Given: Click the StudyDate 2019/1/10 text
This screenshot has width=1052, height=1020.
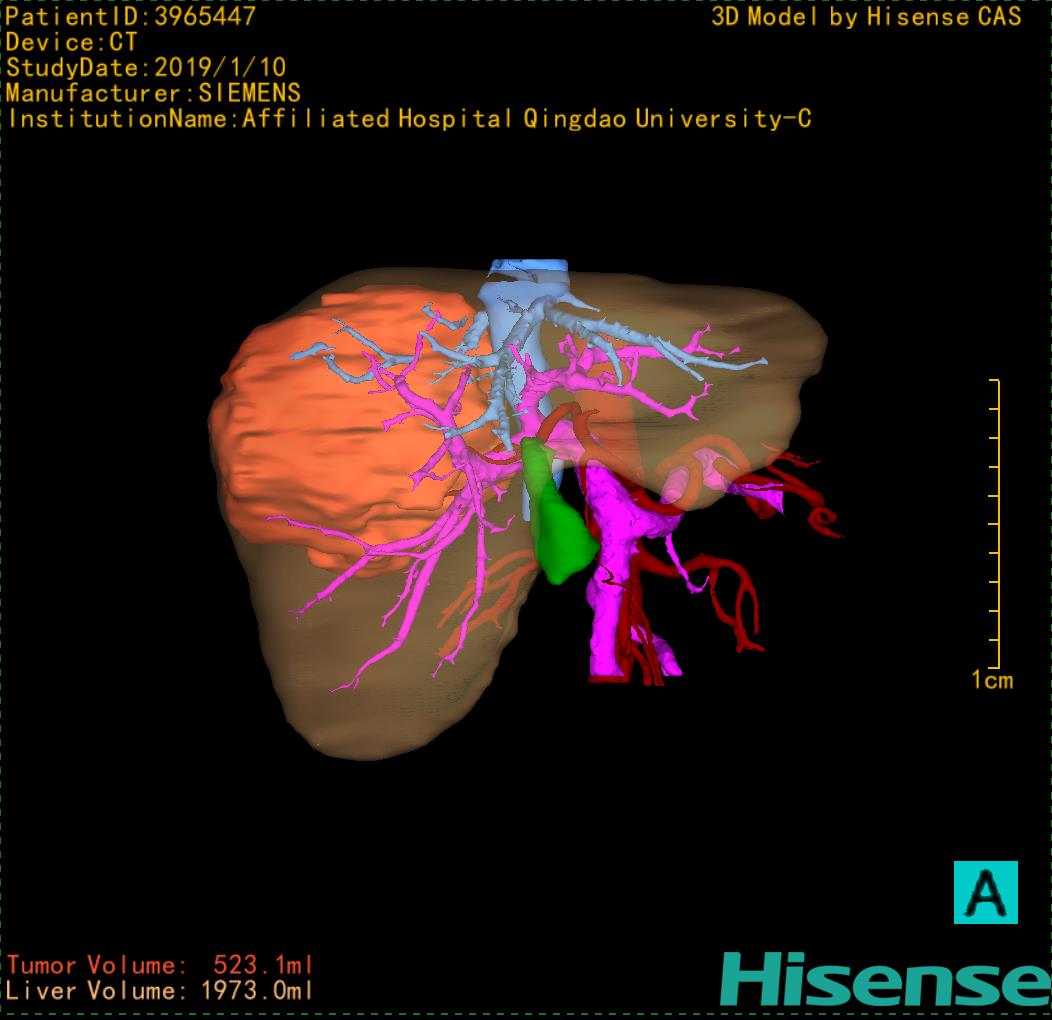Looking at the screenshot, I should [x=146, y=68].
